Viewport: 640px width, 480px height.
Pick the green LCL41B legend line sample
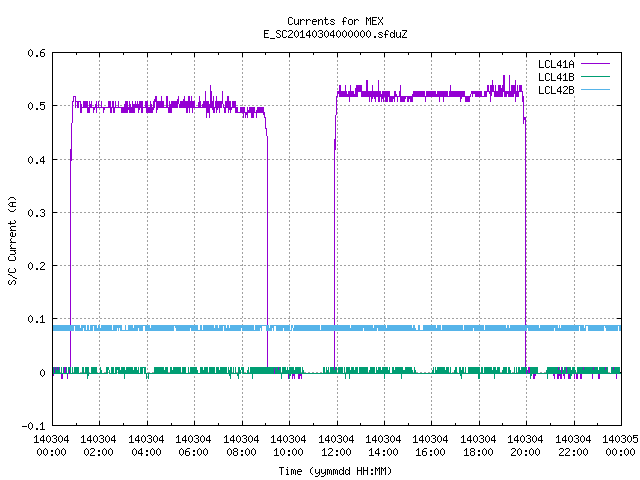[595, 77]
